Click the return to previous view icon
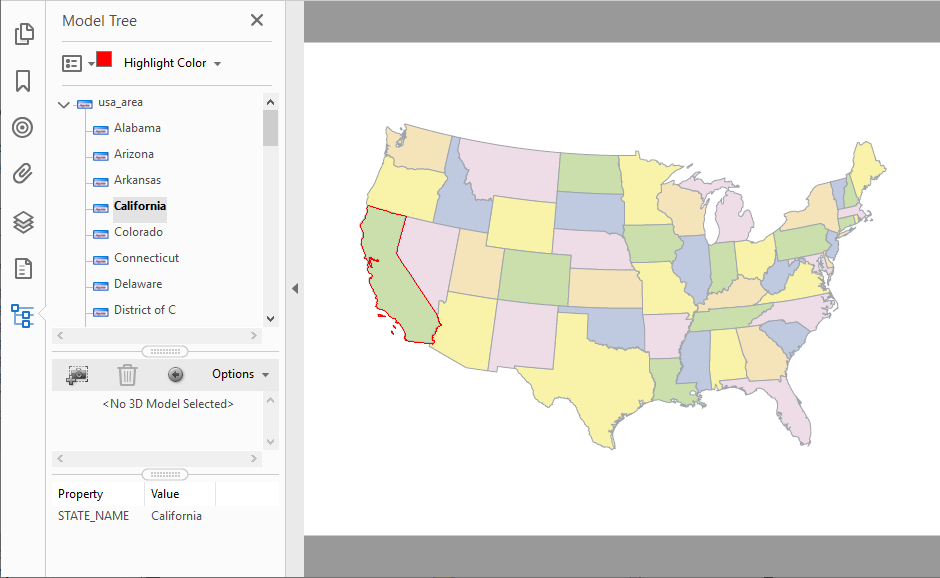The height and width of the screenshot is (578, 940). click(x=176, y=375)
